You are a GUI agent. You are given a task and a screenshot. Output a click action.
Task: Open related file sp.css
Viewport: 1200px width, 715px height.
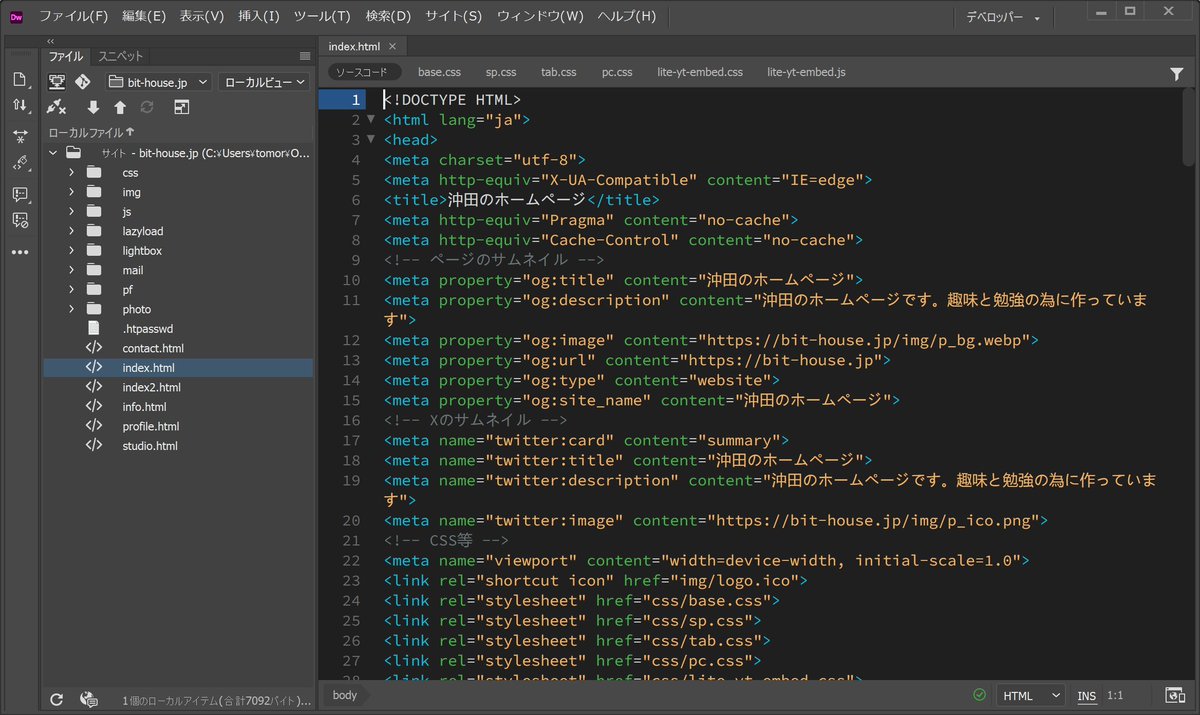tap(501, 72)
